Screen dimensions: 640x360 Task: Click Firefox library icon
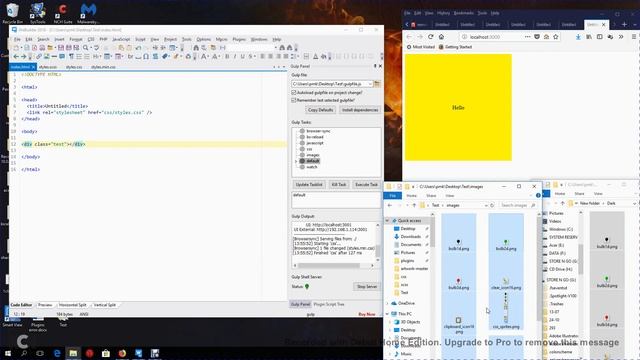click(x=589, y=37)
